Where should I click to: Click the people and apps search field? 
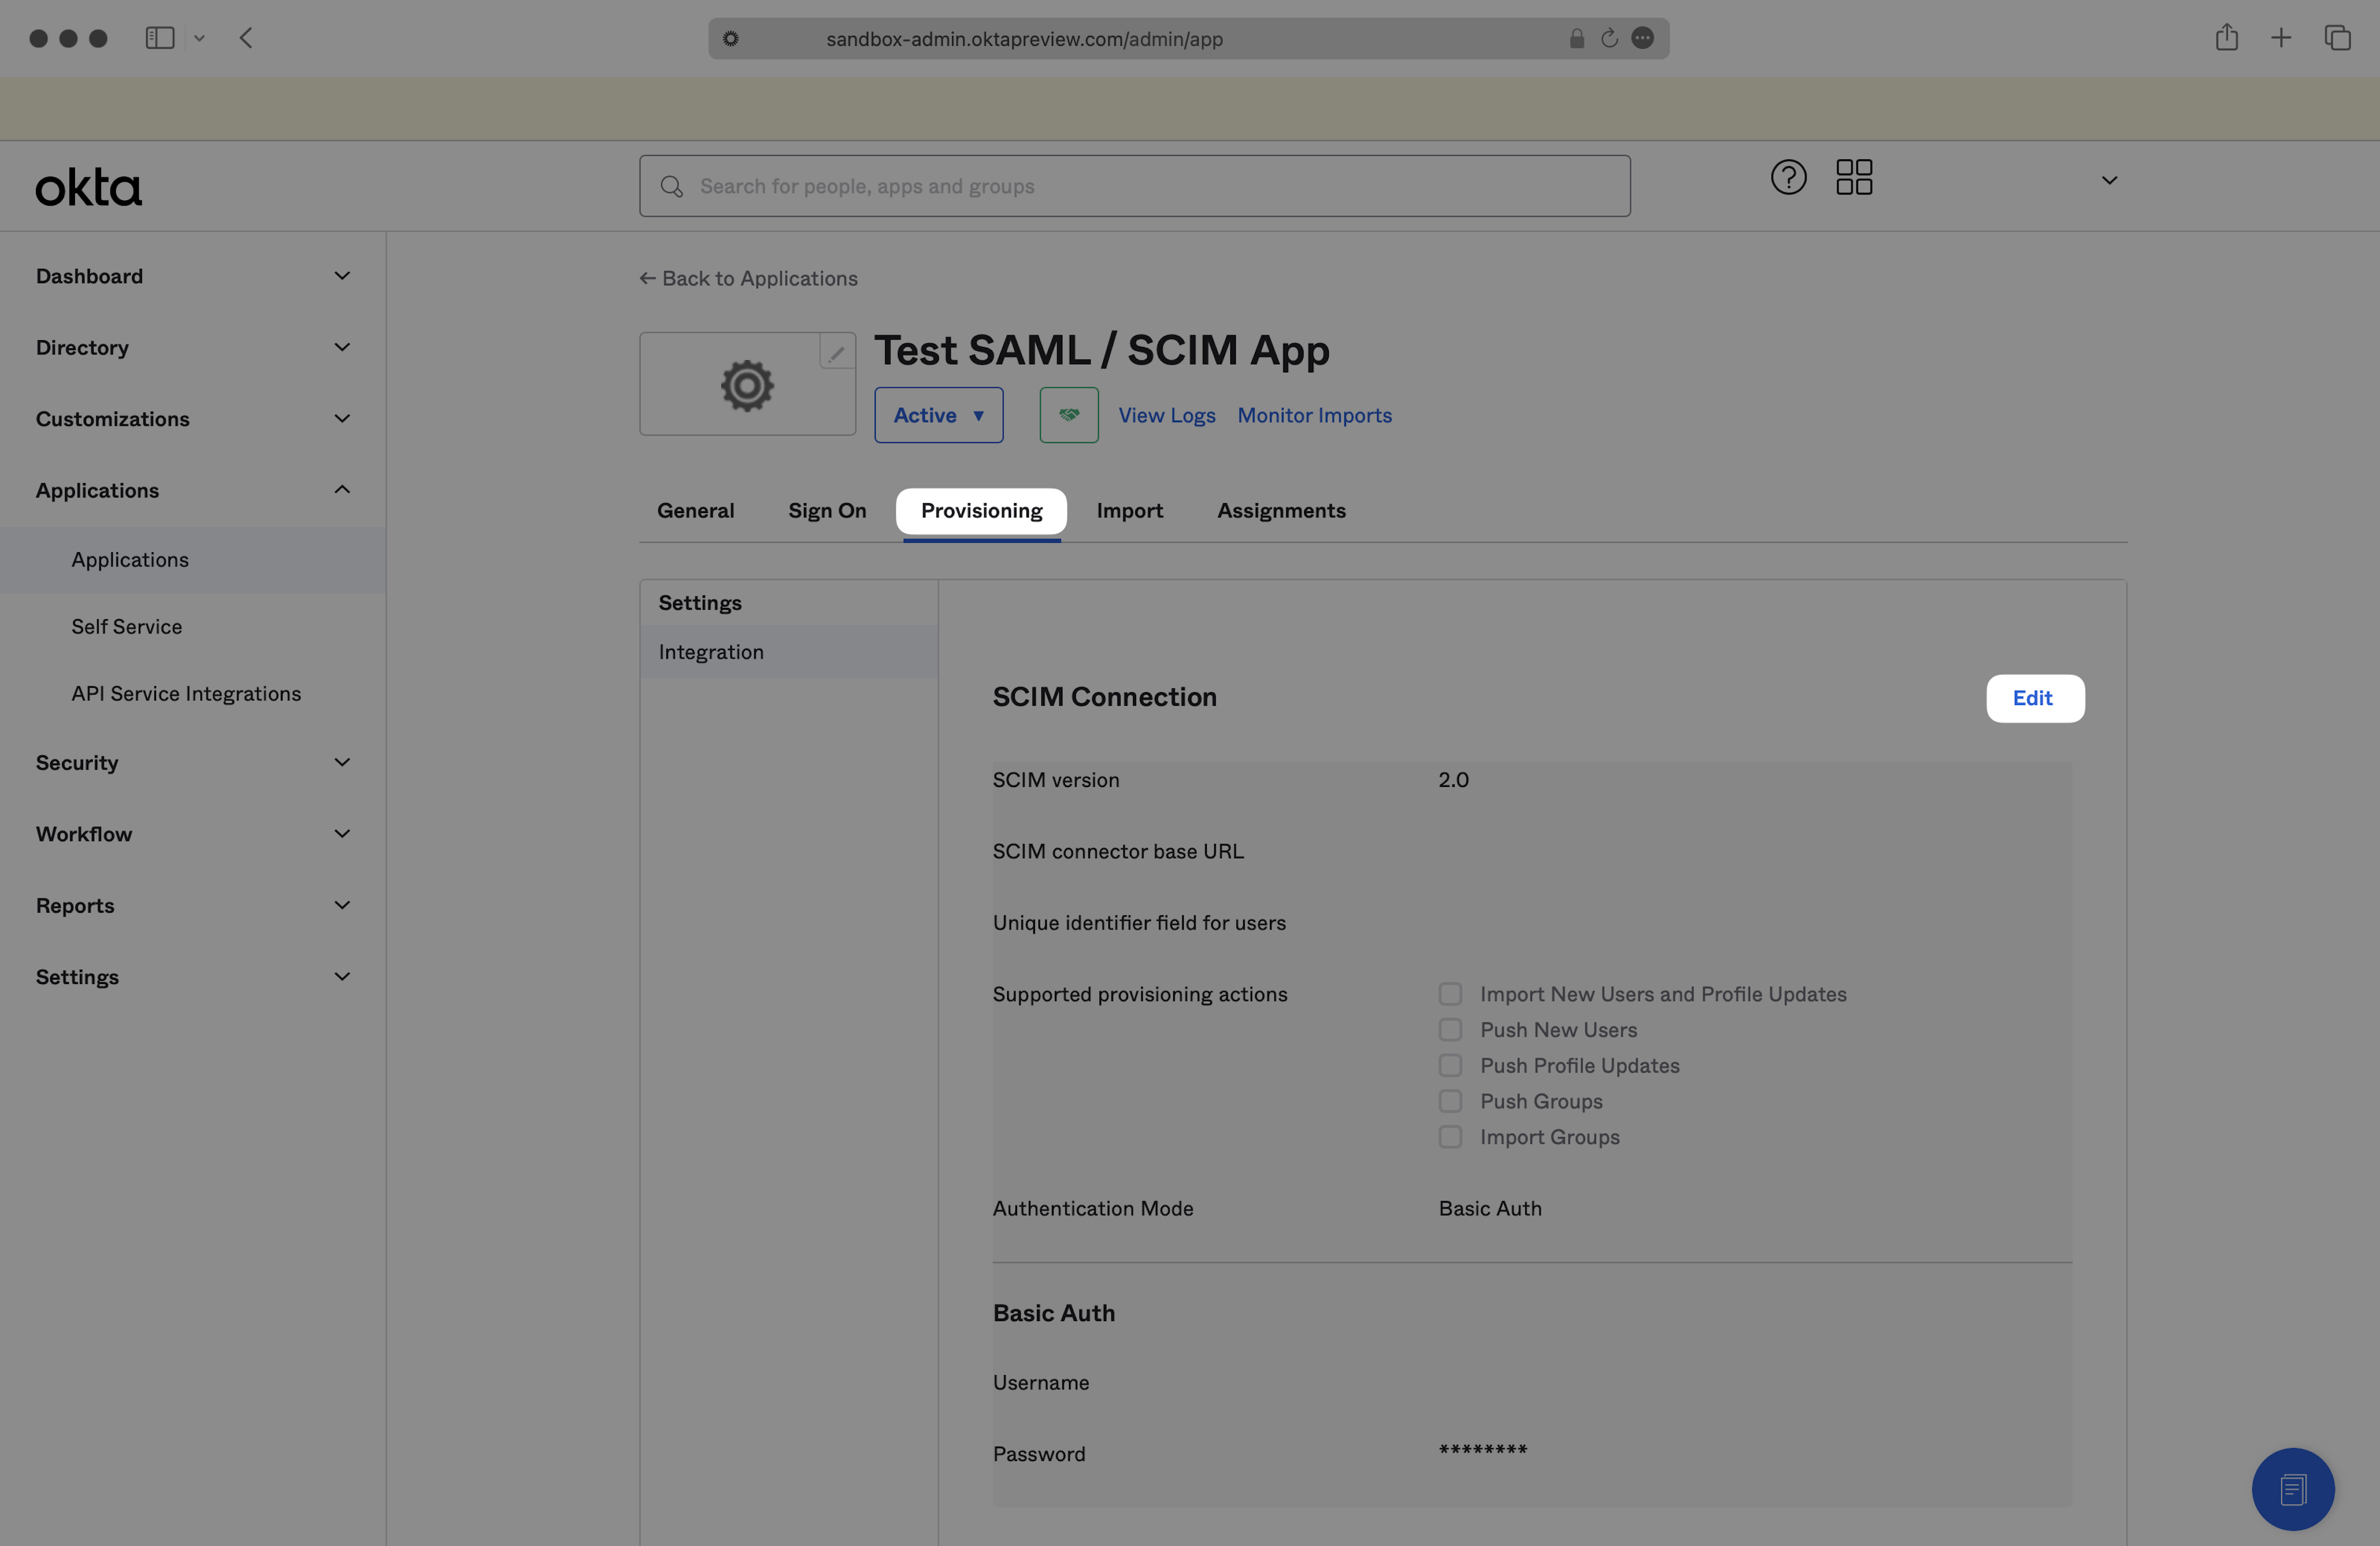(1135, 186)
